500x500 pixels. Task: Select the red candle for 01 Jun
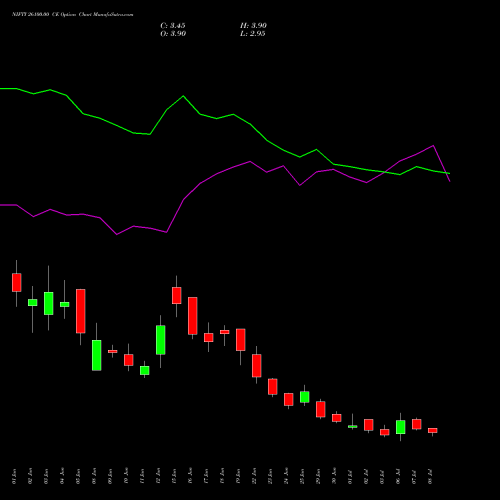tap(17, 282)
